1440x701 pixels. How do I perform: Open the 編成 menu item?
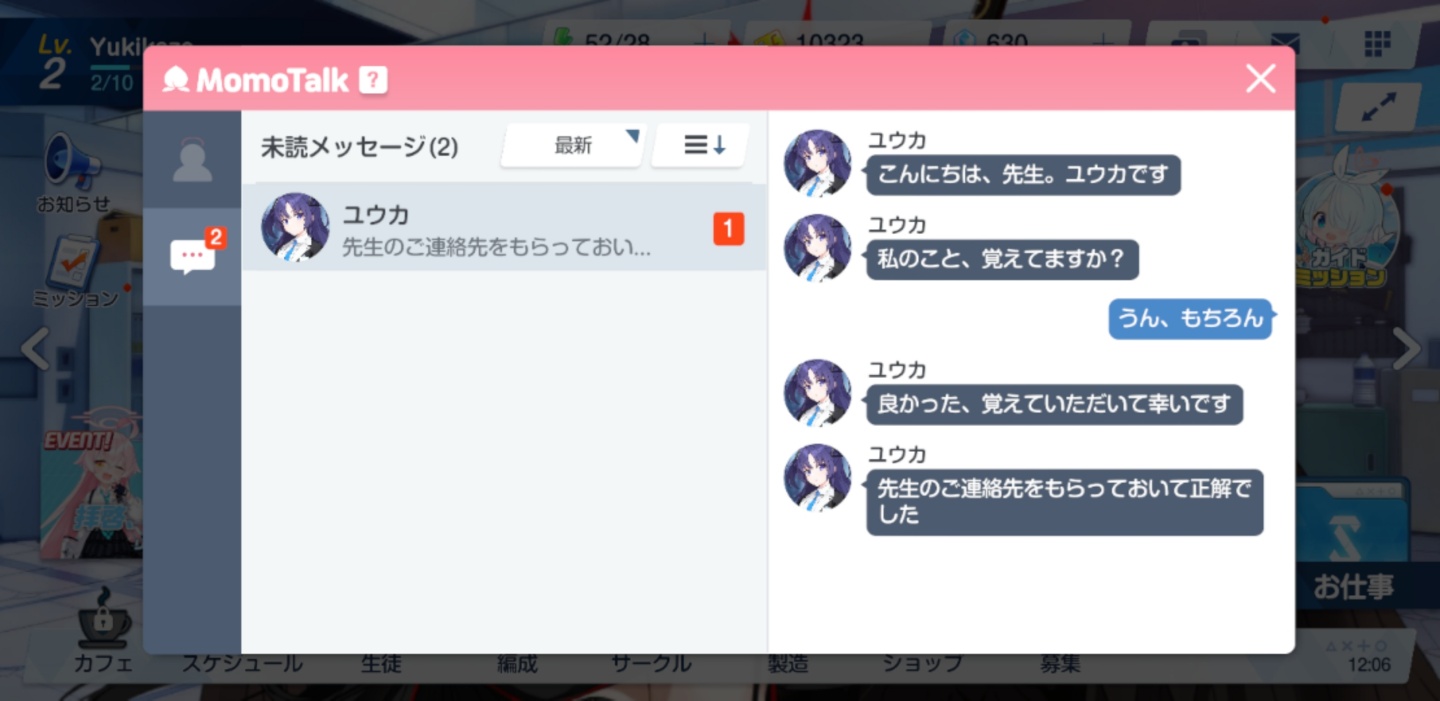517,664
